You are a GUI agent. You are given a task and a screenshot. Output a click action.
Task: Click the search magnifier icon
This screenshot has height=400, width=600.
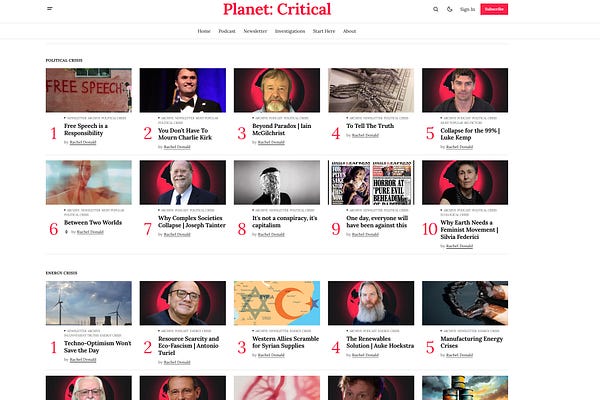435,9
